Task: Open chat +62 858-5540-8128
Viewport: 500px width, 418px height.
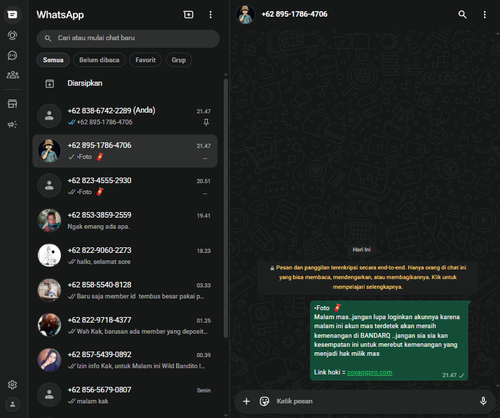Action: [125, 290]
